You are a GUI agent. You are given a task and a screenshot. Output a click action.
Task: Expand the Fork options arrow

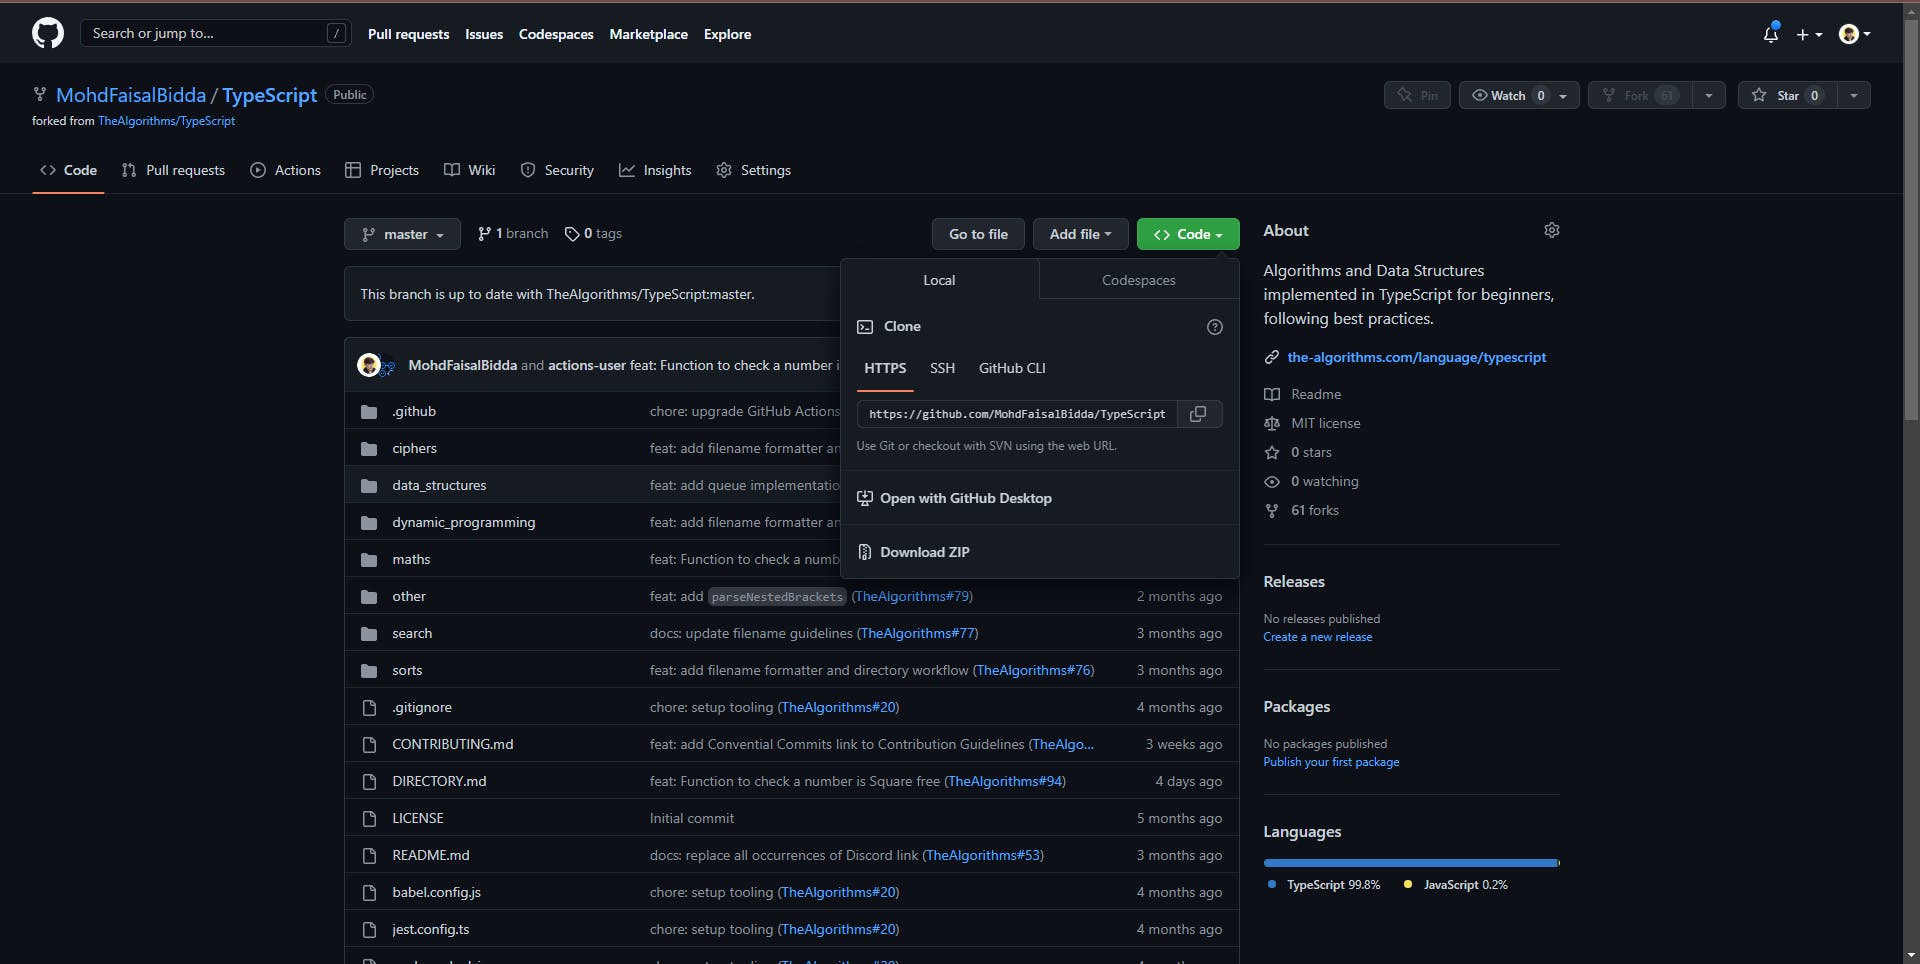[1709, 95]
